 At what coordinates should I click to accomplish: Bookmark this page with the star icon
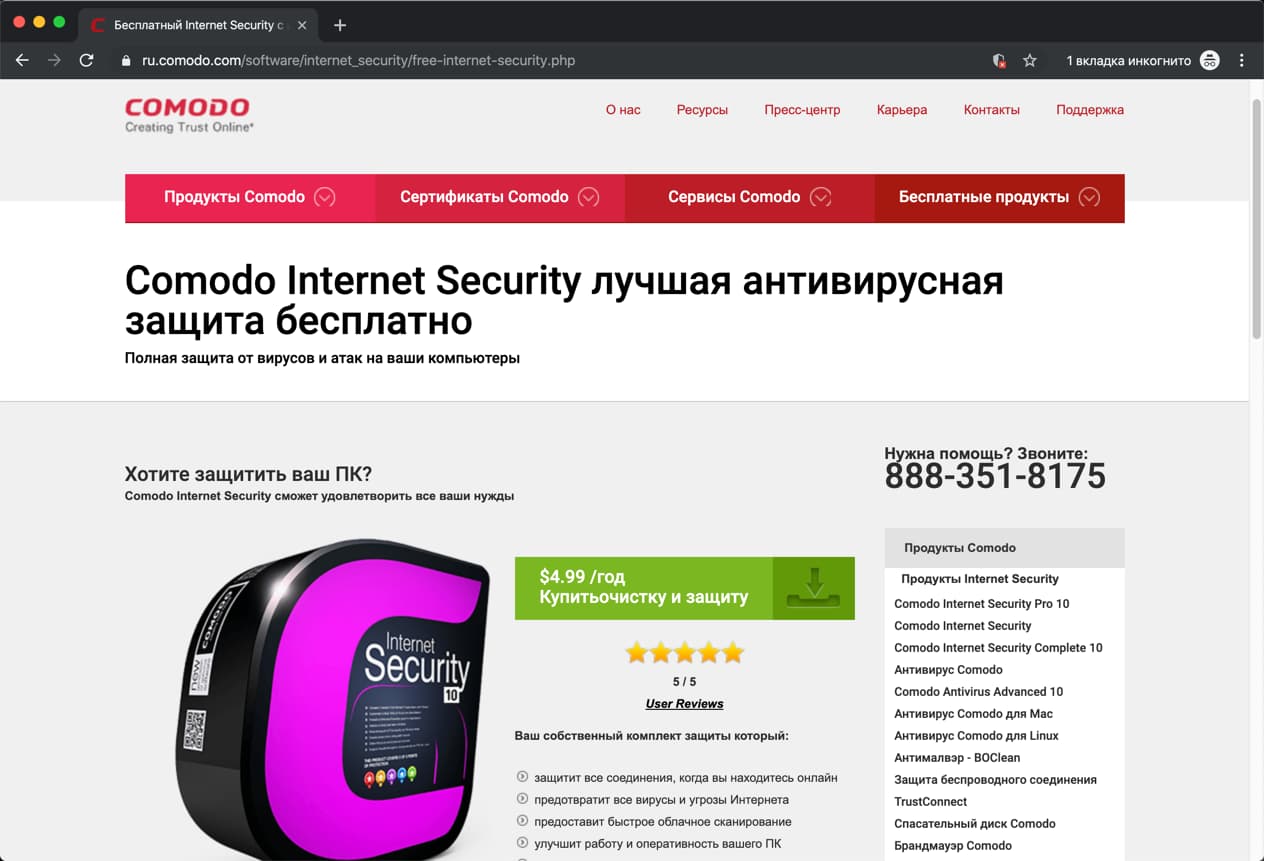(1030, 60)
